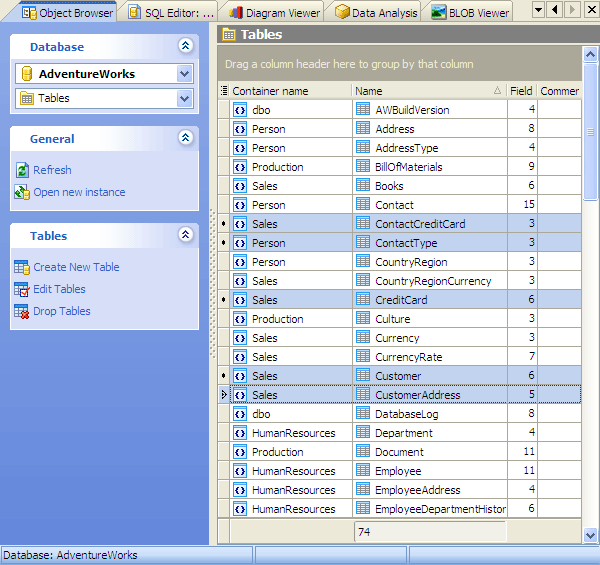The height and width of the screenshot is (565, 600).
Task: Click the 74 row count footer cell
Action: click(x=430, y=532)
